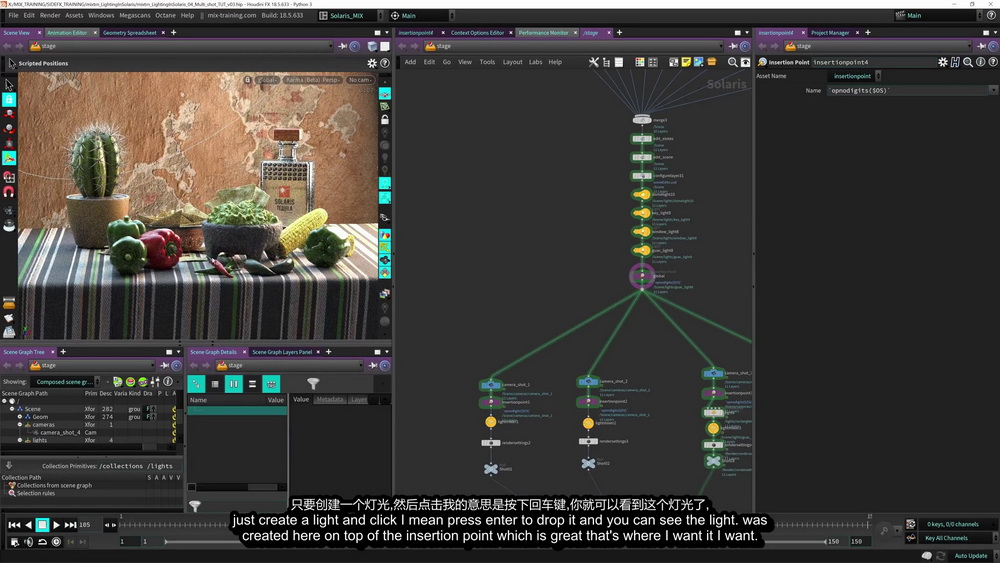Screen dimensions: 1000x563
Task: Toggle the loop playback icon in playbar
Action: (43, 542)
